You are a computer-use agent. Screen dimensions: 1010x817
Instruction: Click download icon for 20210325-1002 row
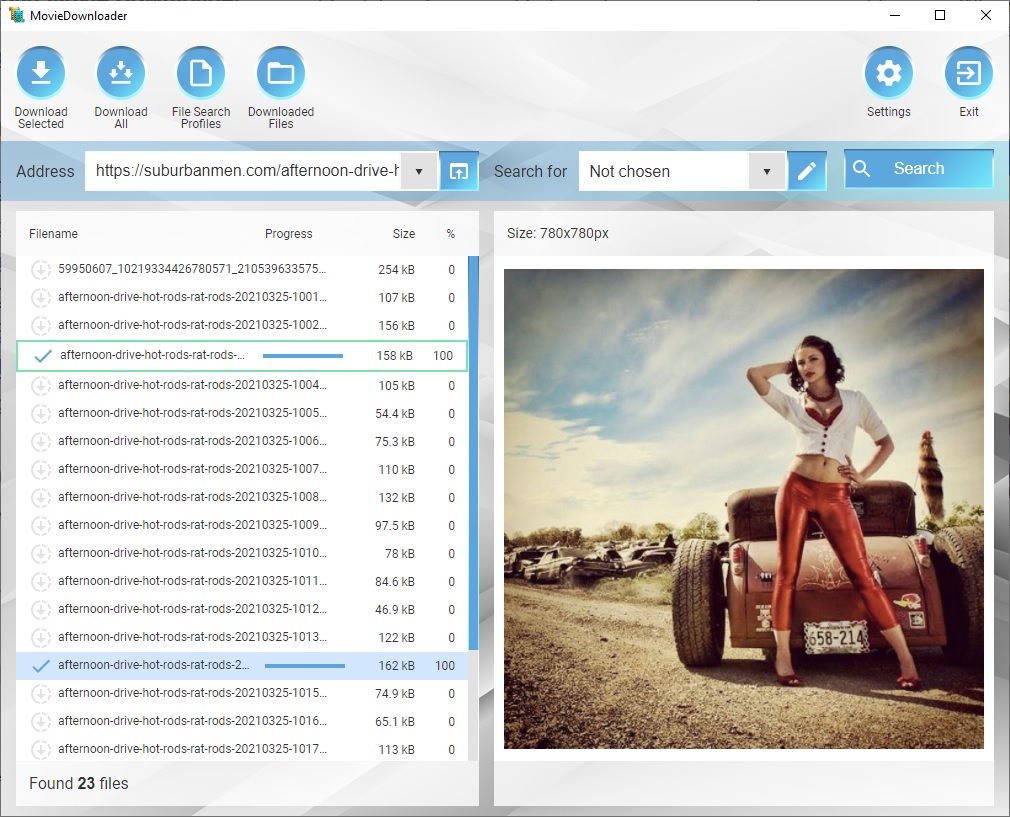point(41,326)
